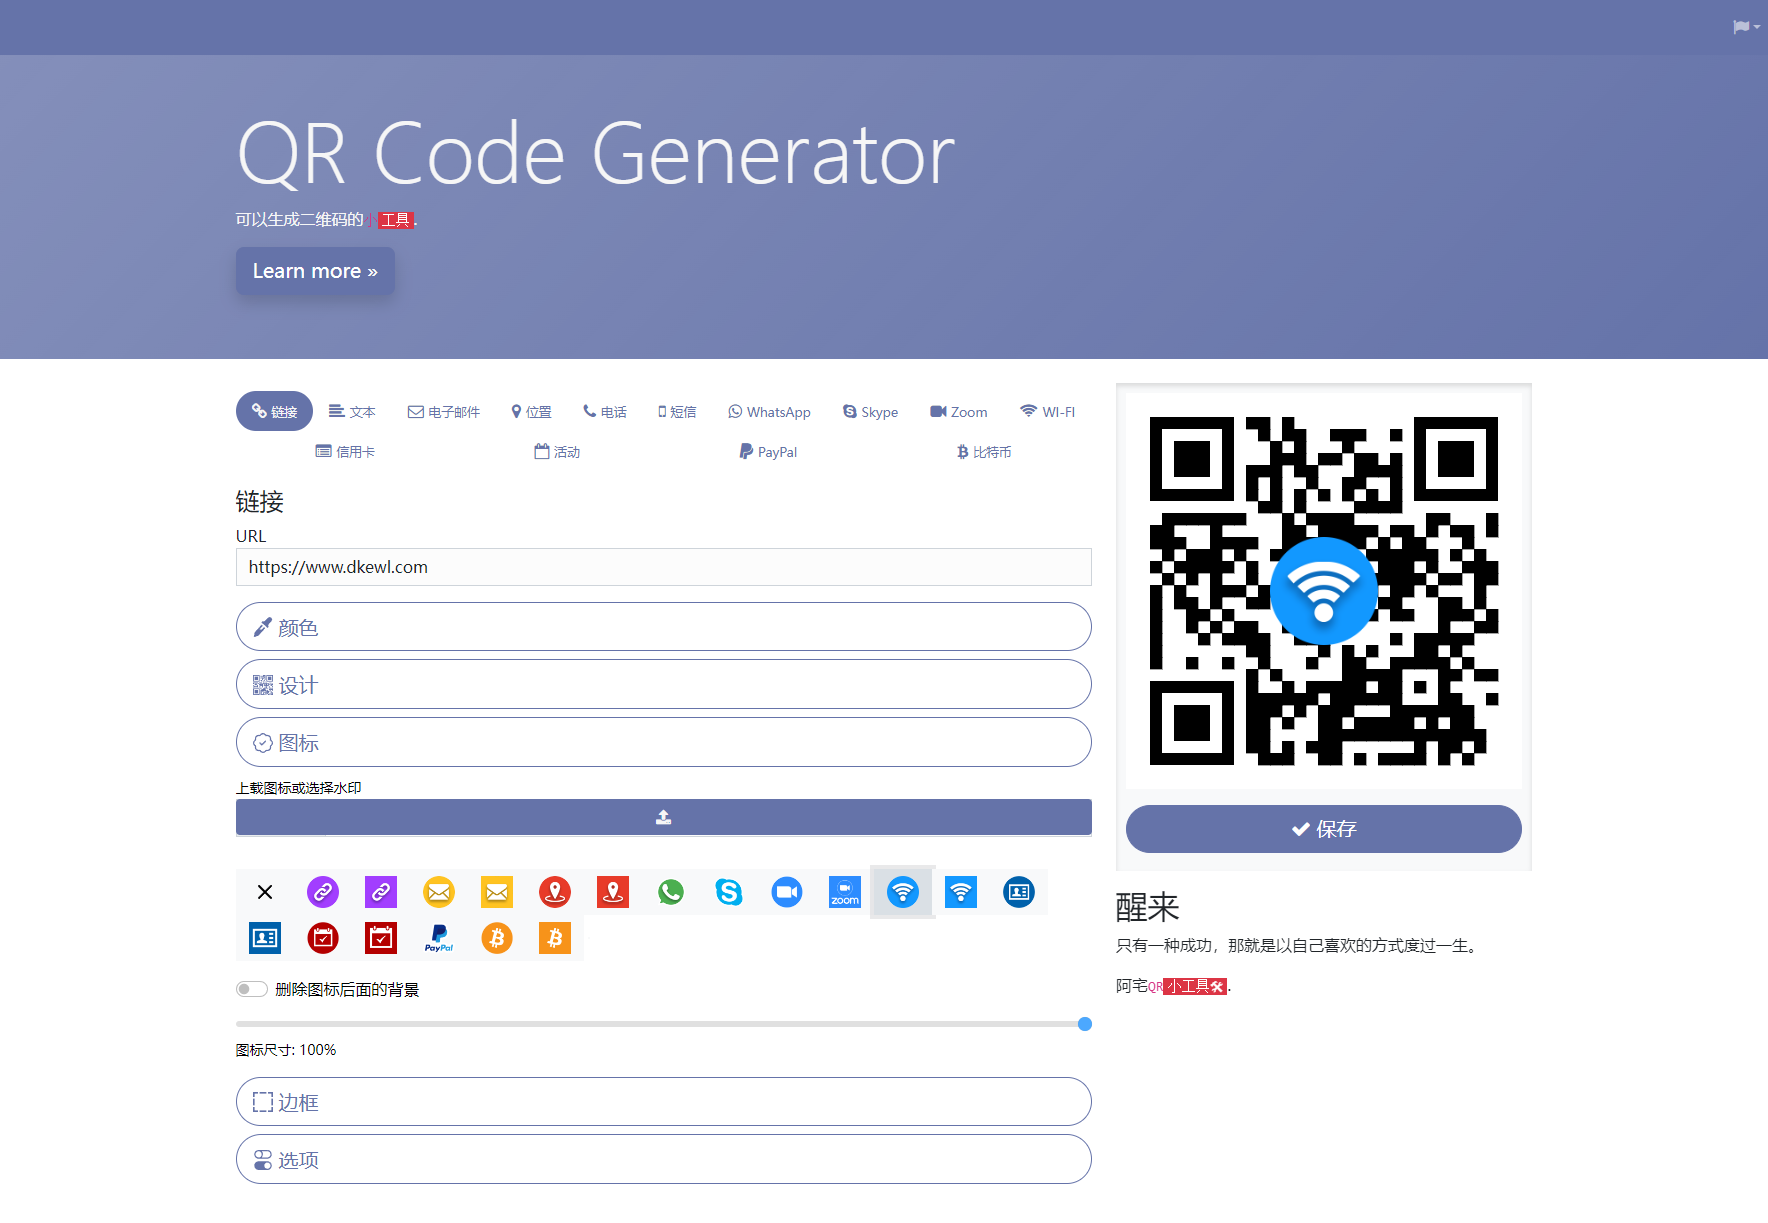The height and width of the screenshot is (1223, 1768).
Task: Enable 删除图标后面的背景 toggle
Action: coord(252,989)
